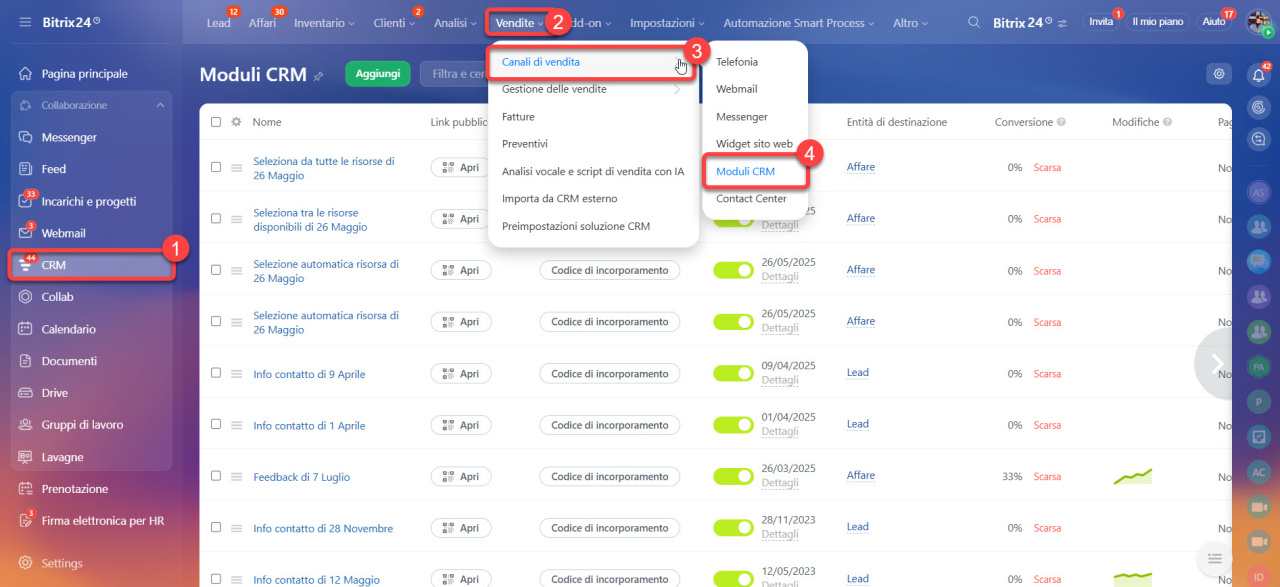
Task: Open the ID avatar in right panel
Action: click(1259, 576)
